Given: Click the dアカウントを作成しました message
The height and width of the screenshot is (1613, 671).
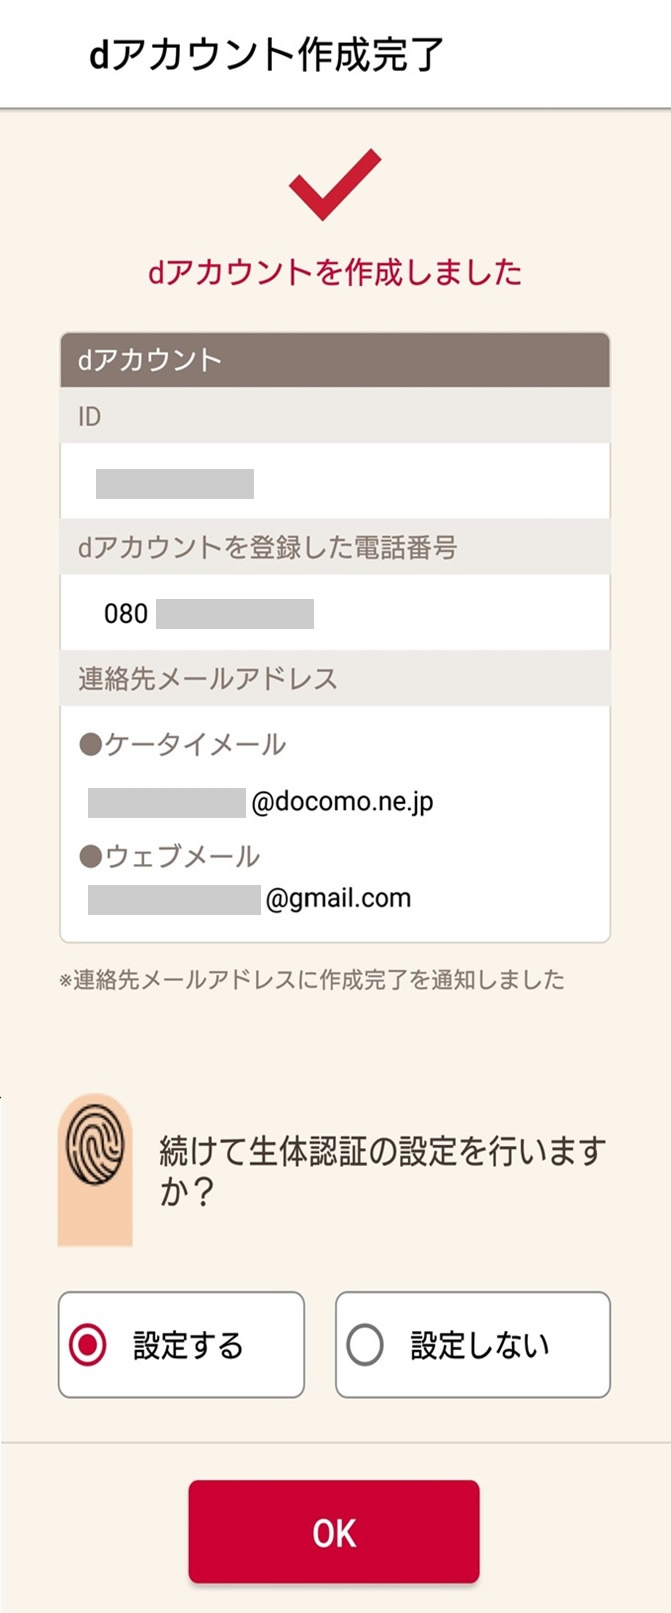Looking at the screenshot, I should tap(335, 272).
